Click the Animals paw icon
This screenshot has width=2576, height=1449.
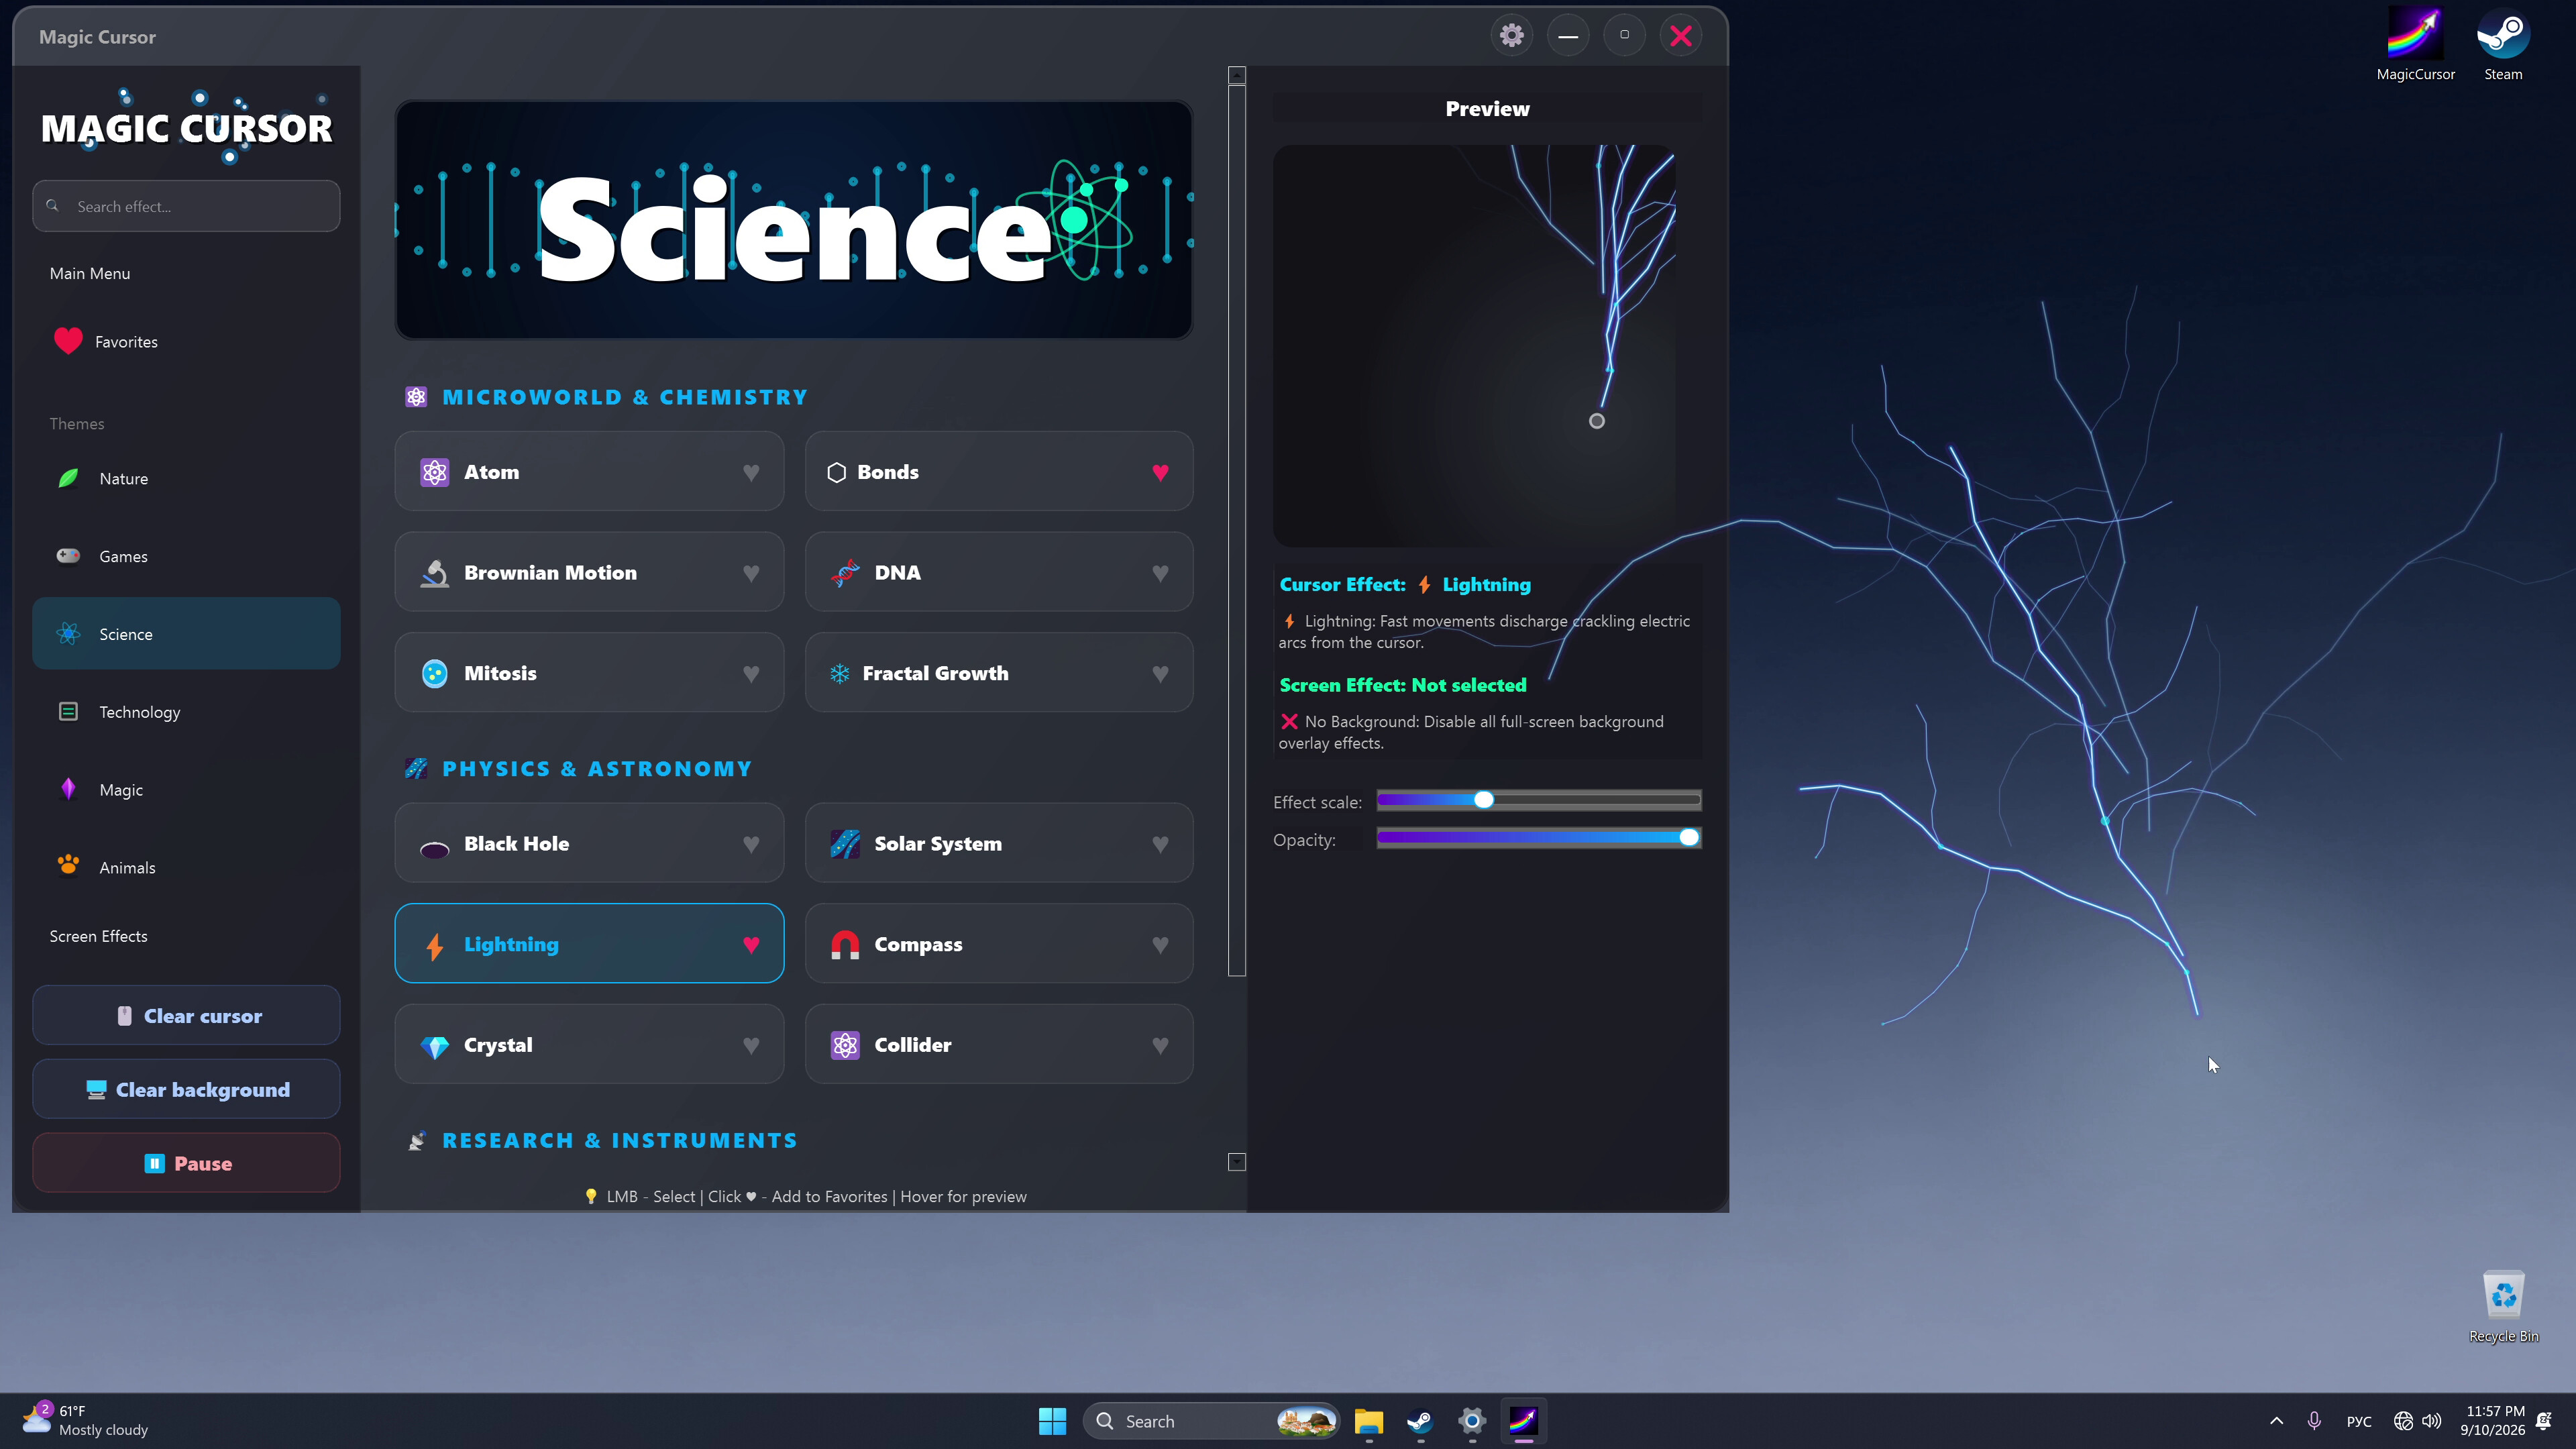(x=68, y=866)
